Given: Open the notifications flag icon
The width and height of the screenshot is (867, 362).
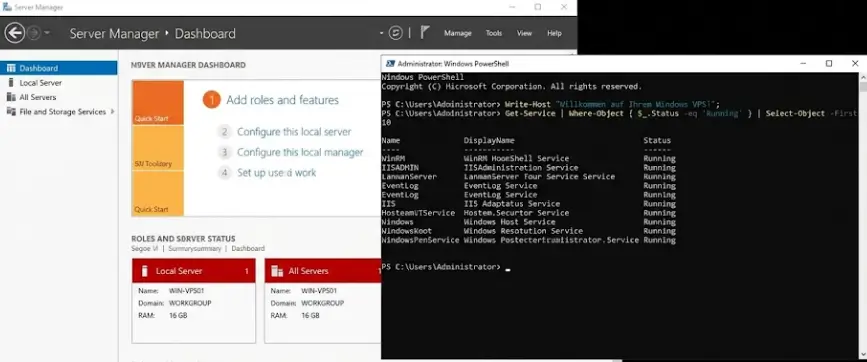Looking at the screenshot, I should [x=424, y=33].
